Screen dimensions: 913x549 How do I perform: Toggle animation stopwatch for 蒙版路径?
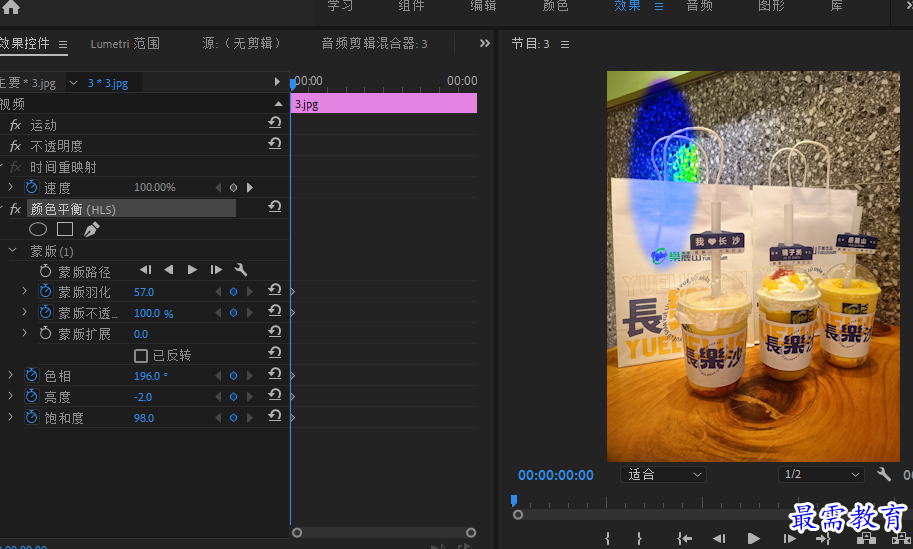(45, 271)
